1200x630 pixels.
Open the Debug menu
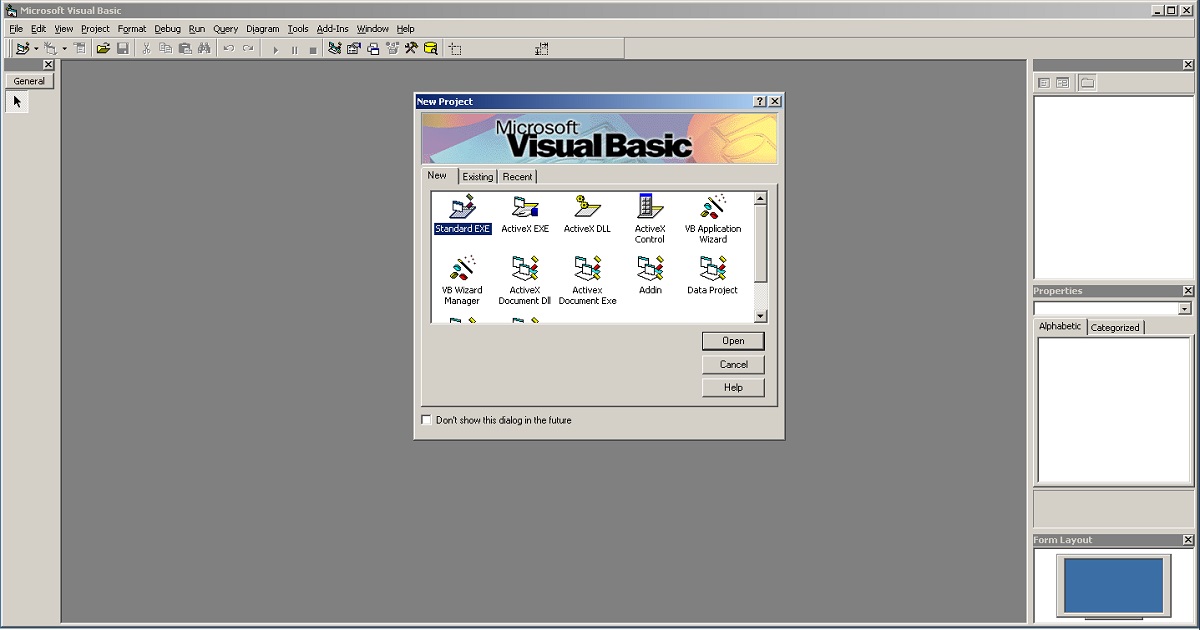167,29
